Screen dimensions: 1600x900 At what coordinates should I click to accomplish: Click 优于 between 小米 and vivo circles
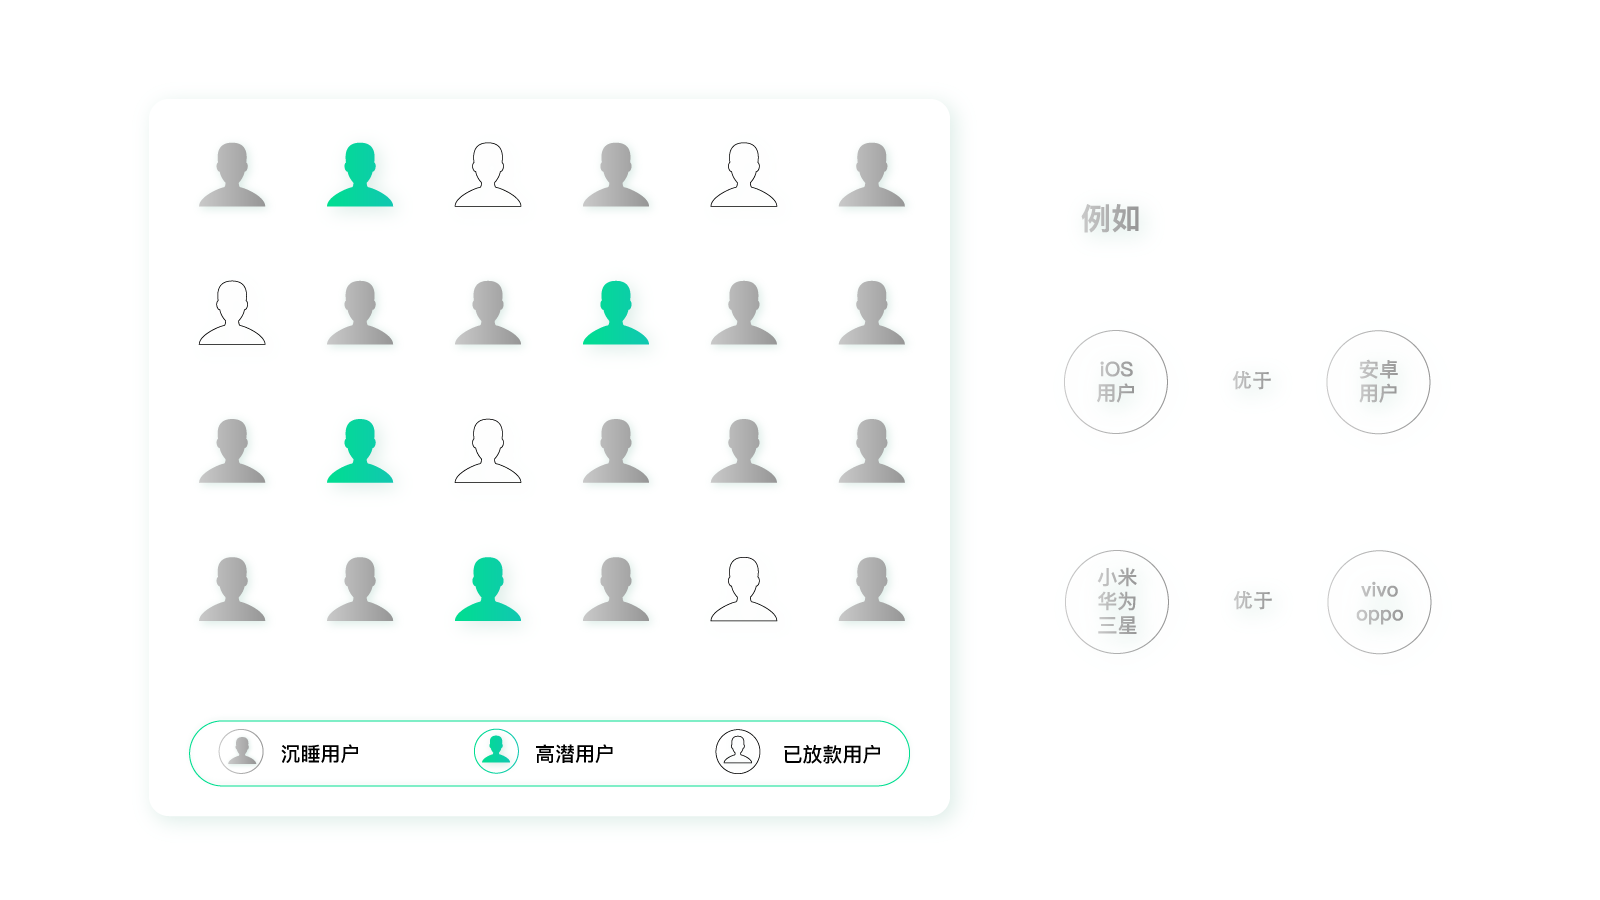pos(1253,600)
